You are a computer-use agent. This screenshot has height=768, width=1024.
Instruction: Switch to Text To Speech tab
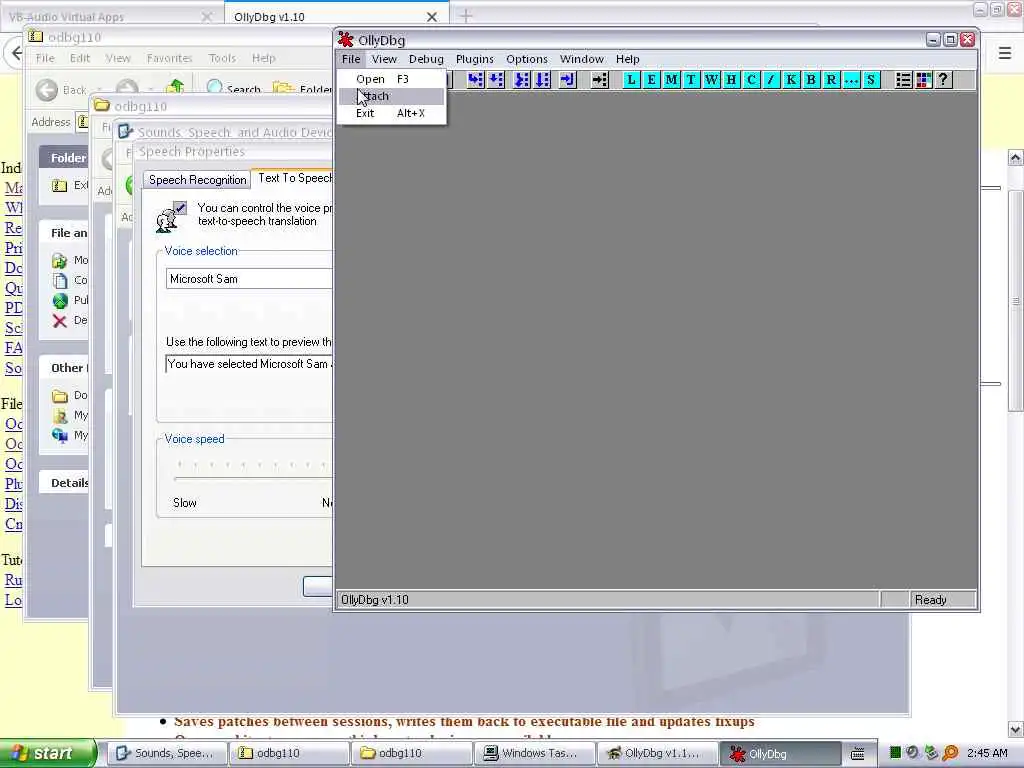click(295, 178)
